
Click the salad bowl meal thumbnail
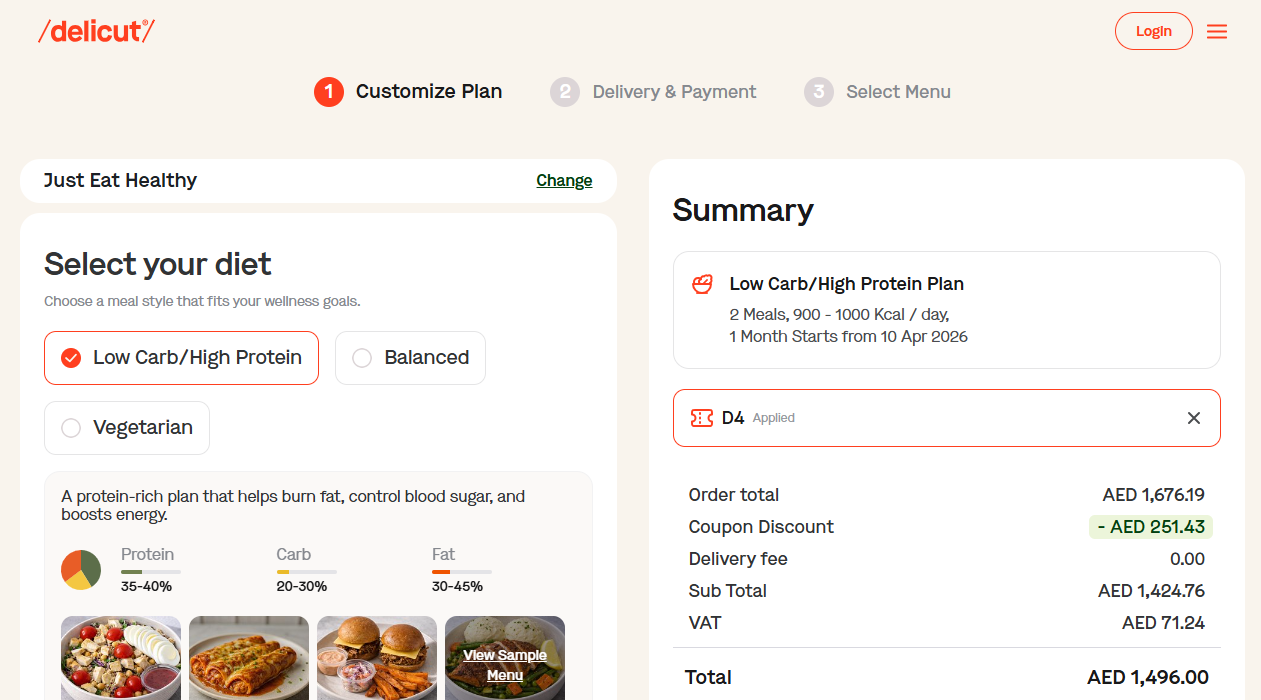coord(121,658)
